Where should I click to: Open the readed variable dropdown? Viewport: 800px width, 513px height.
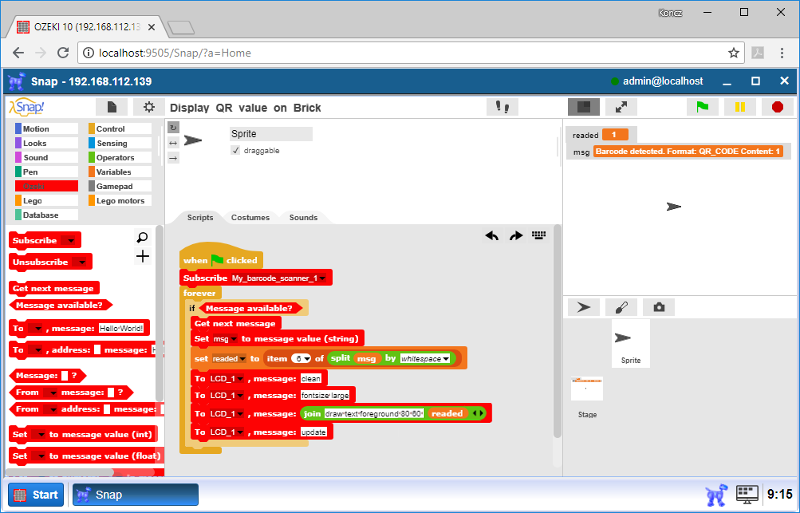242,359
